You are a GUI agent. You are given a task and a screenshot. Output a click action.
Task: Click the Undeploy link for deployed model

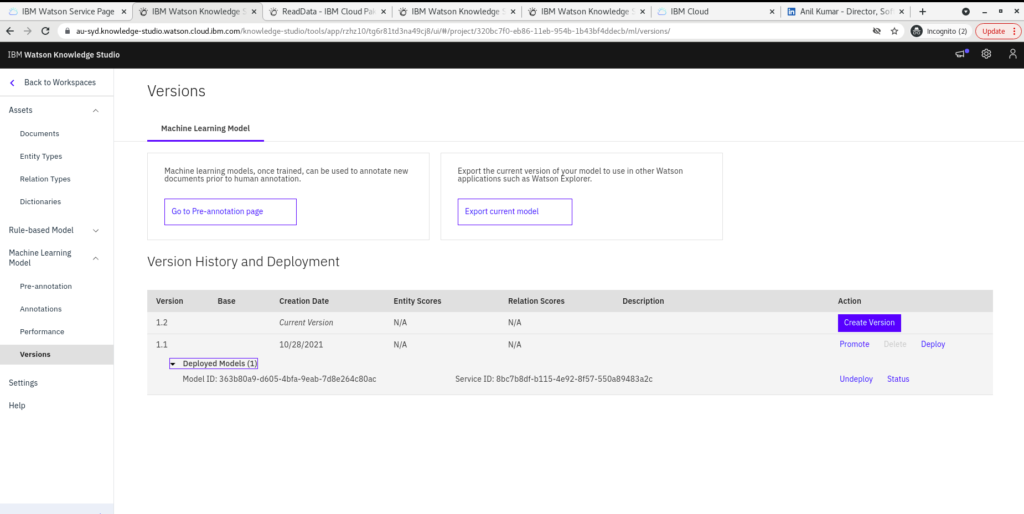[856, 379]
